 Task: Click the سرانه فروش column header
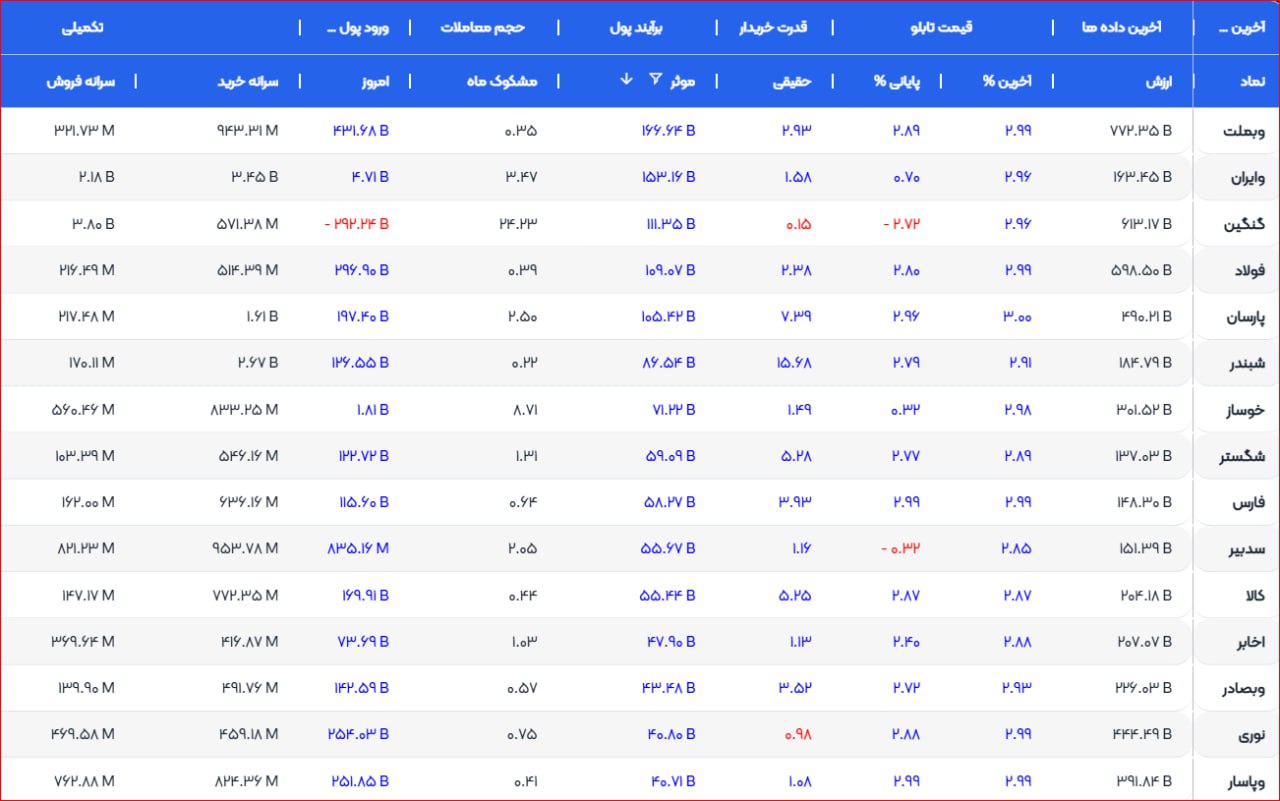pyautogui.click(x=81, y=81)
